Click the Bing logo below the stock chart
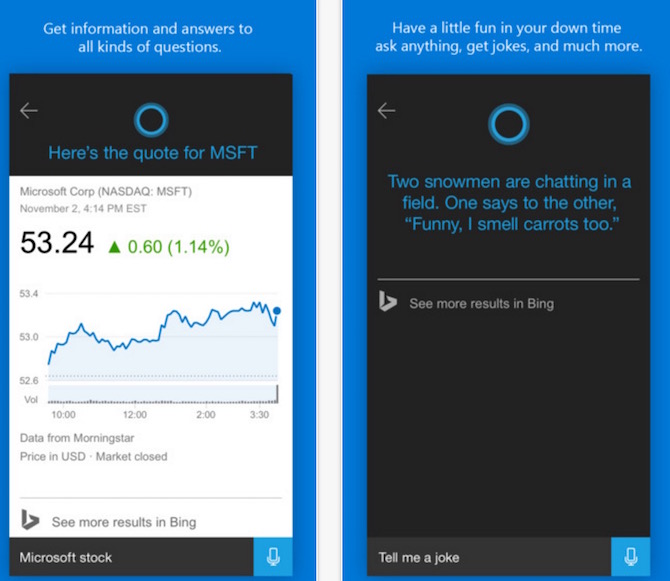This screenshot has height=581, width=670. [x=31, y=521]
